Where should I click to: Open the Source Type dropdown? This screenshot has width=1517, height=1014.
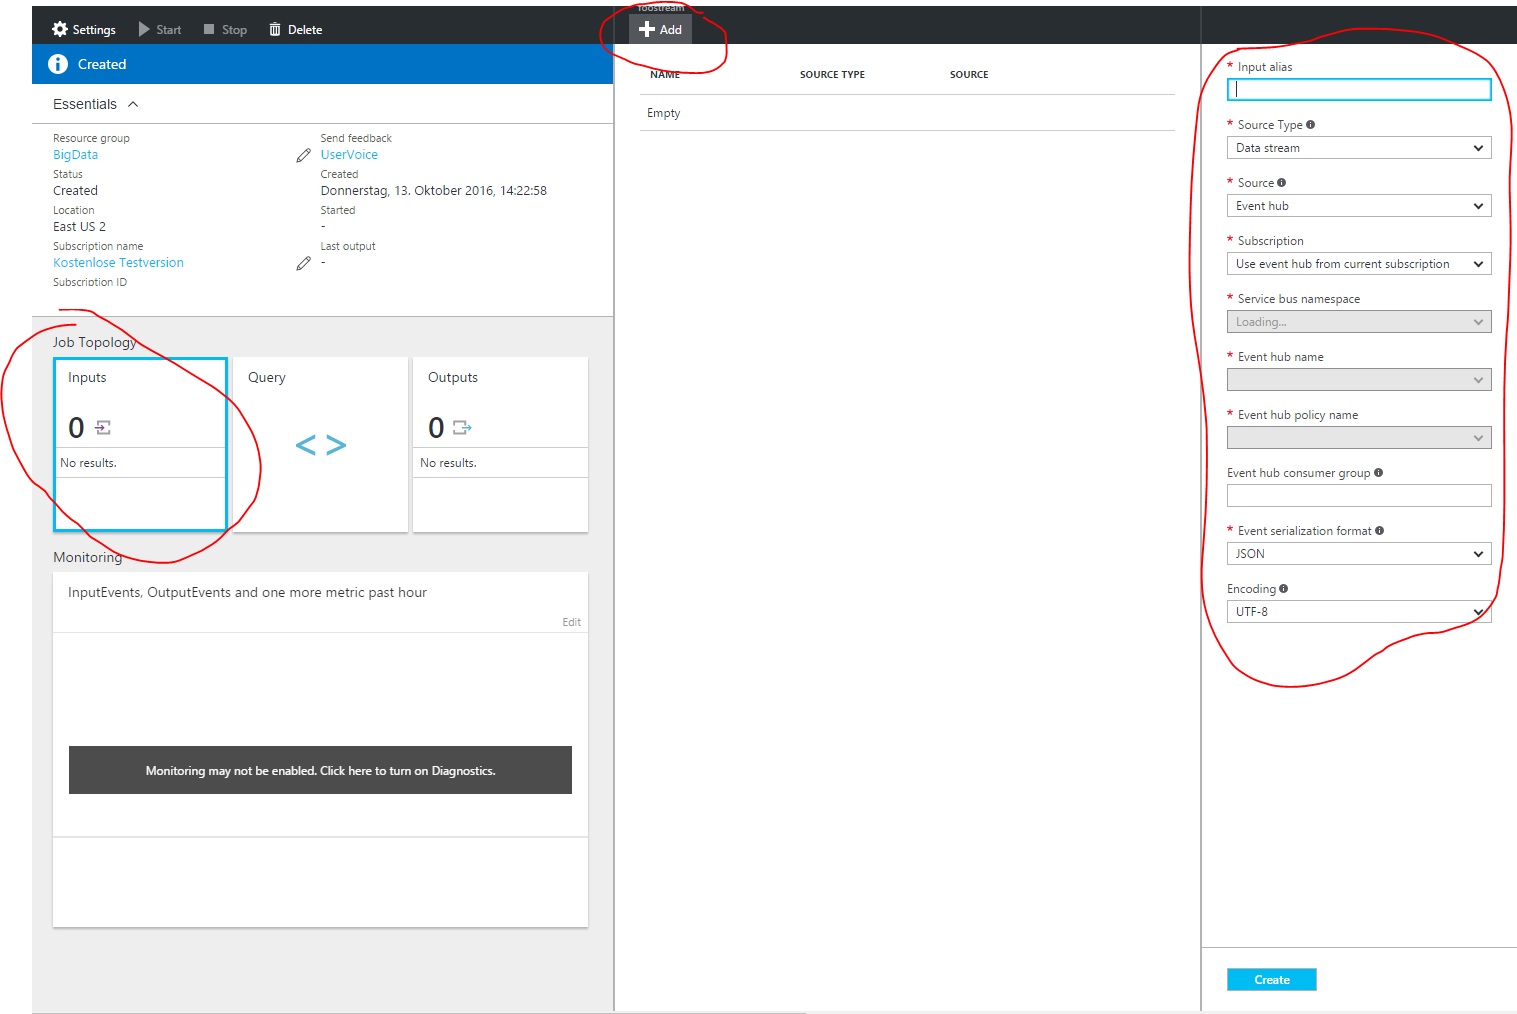(x=1358, y=148)
